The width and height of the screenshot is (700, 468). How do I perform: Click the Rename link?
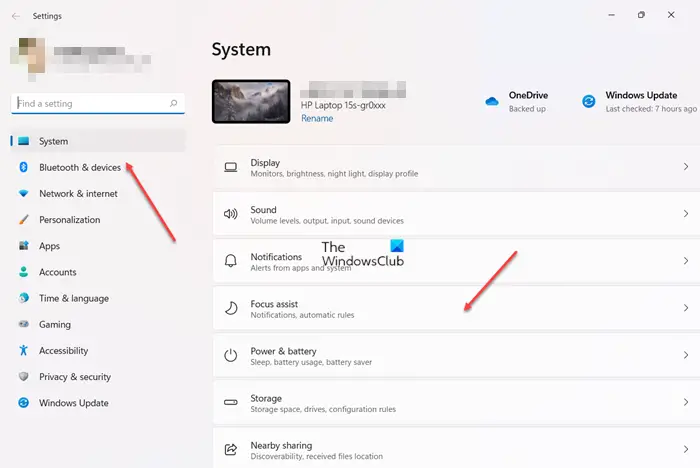[x=317, y=118]
